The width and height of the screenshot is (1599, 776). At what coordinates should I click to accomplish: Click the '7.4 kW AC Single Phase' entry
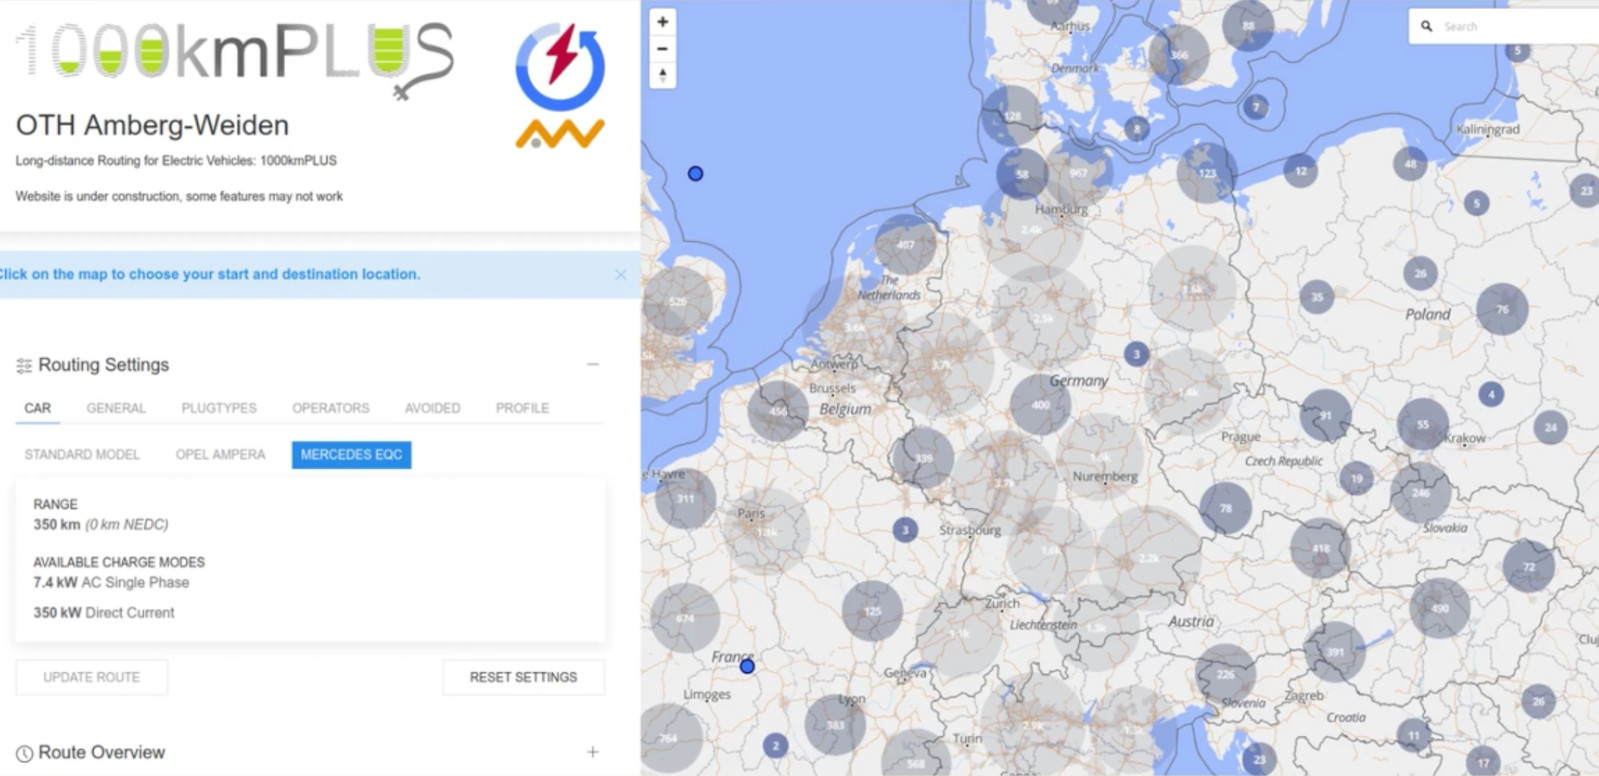111,582
